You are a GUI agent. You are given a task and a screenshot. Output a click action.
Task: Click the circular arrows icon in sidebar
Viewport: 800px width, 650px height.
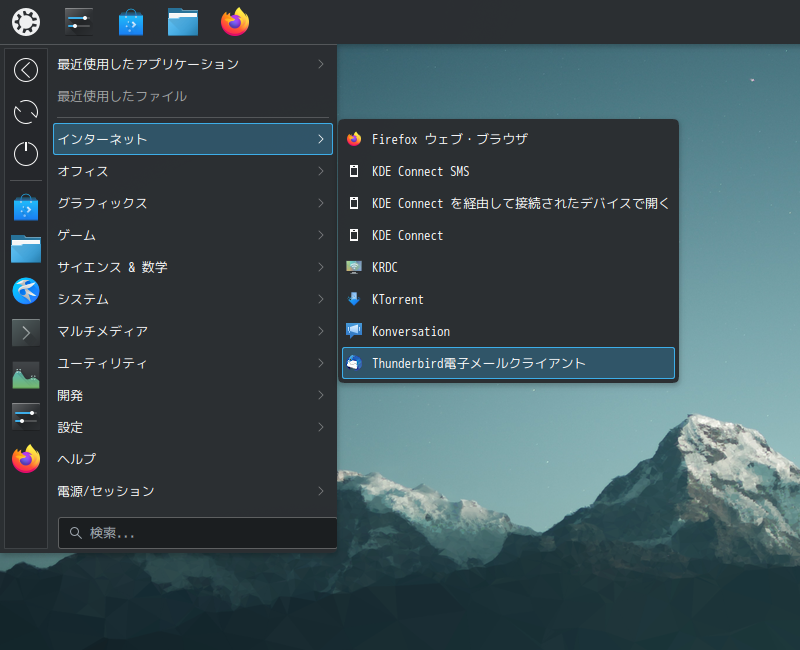coord(26,112)
